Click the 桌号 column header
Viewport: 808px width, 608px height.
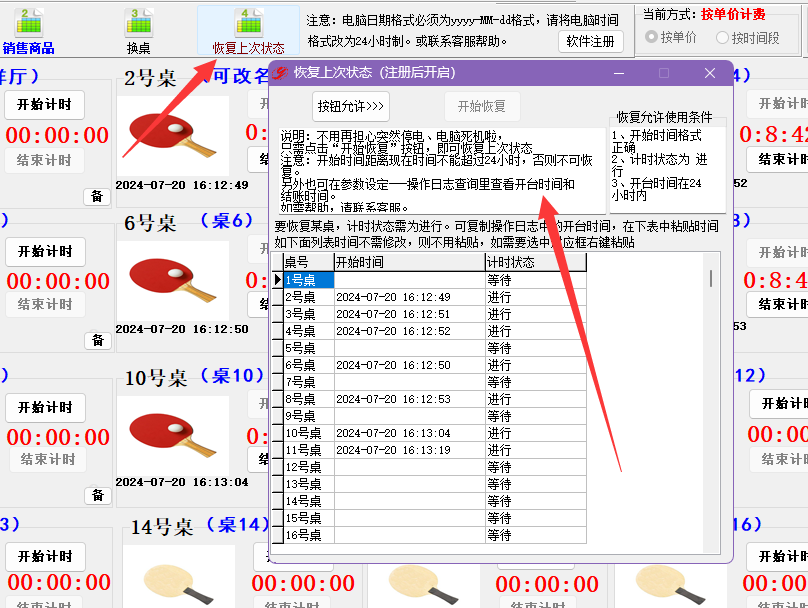pyautogui.click(x=309, y=262)
